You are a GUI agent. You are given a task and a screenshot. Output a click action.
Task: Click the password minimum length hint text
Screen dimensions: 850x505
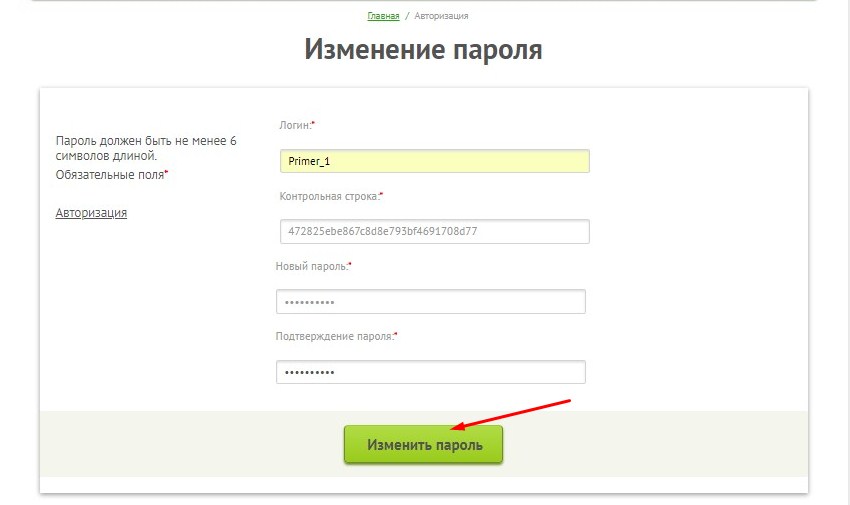[146, 148]
